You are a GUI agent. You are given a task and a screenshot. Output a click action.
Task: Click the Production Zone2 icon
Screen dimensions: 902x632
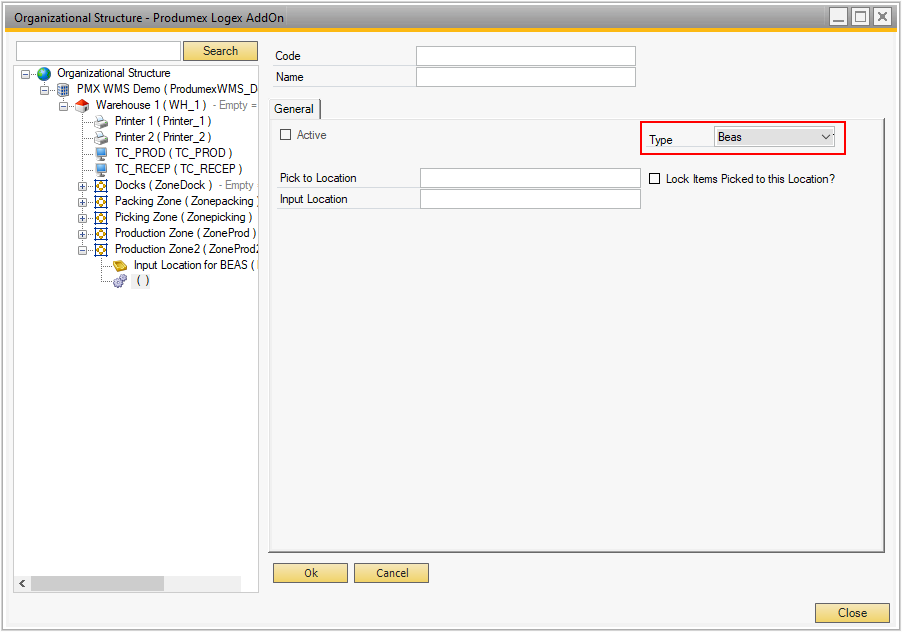click(x=101, y=250)
